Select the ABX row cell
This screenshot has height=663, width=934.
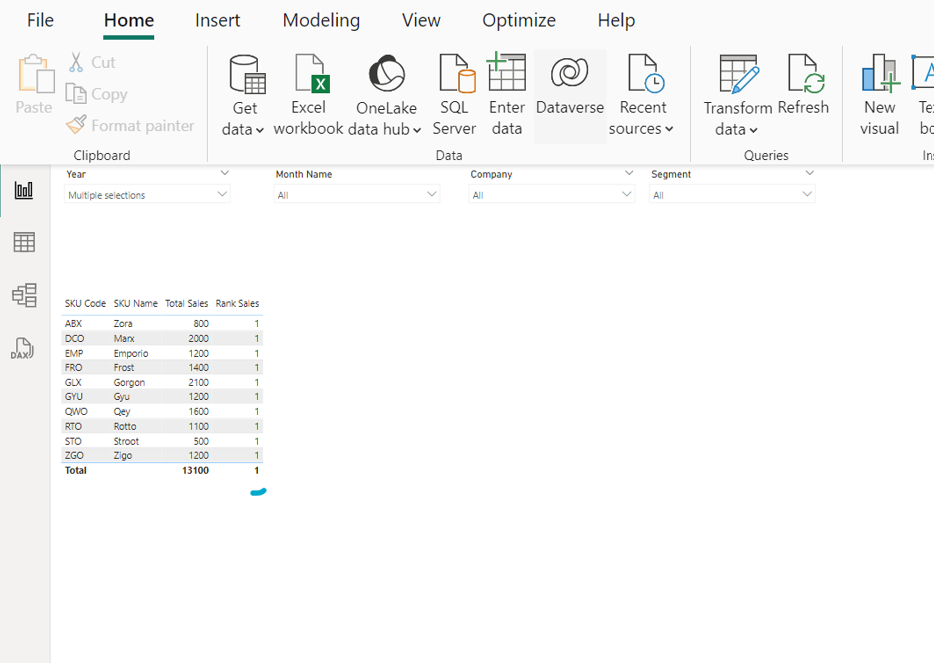[73, 323]
